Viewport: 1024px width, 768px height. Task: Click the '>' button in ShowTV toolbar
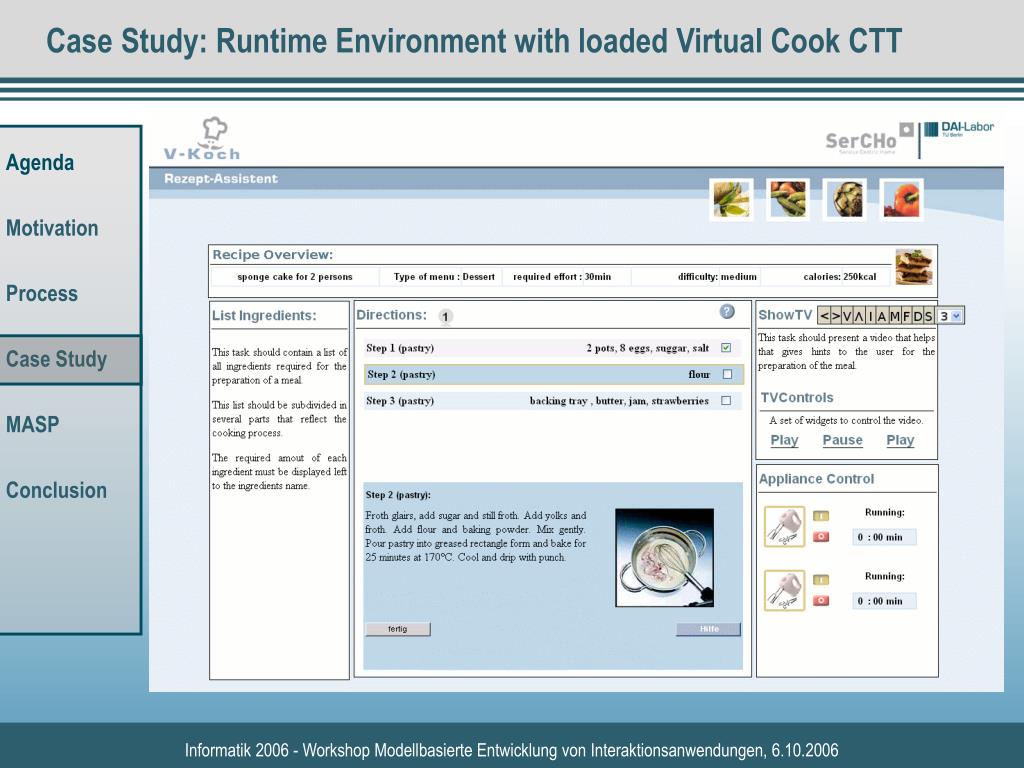coord(835,316)
